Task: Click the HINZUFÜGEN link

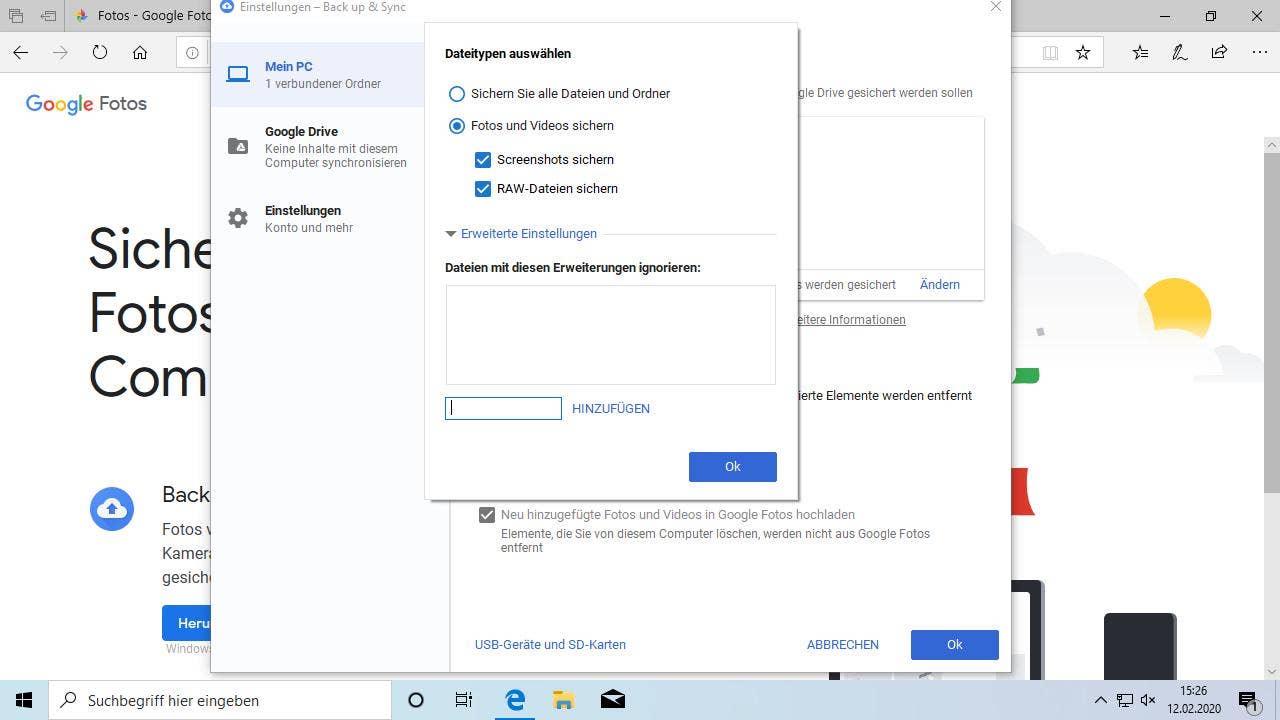Action: (610, 408)
